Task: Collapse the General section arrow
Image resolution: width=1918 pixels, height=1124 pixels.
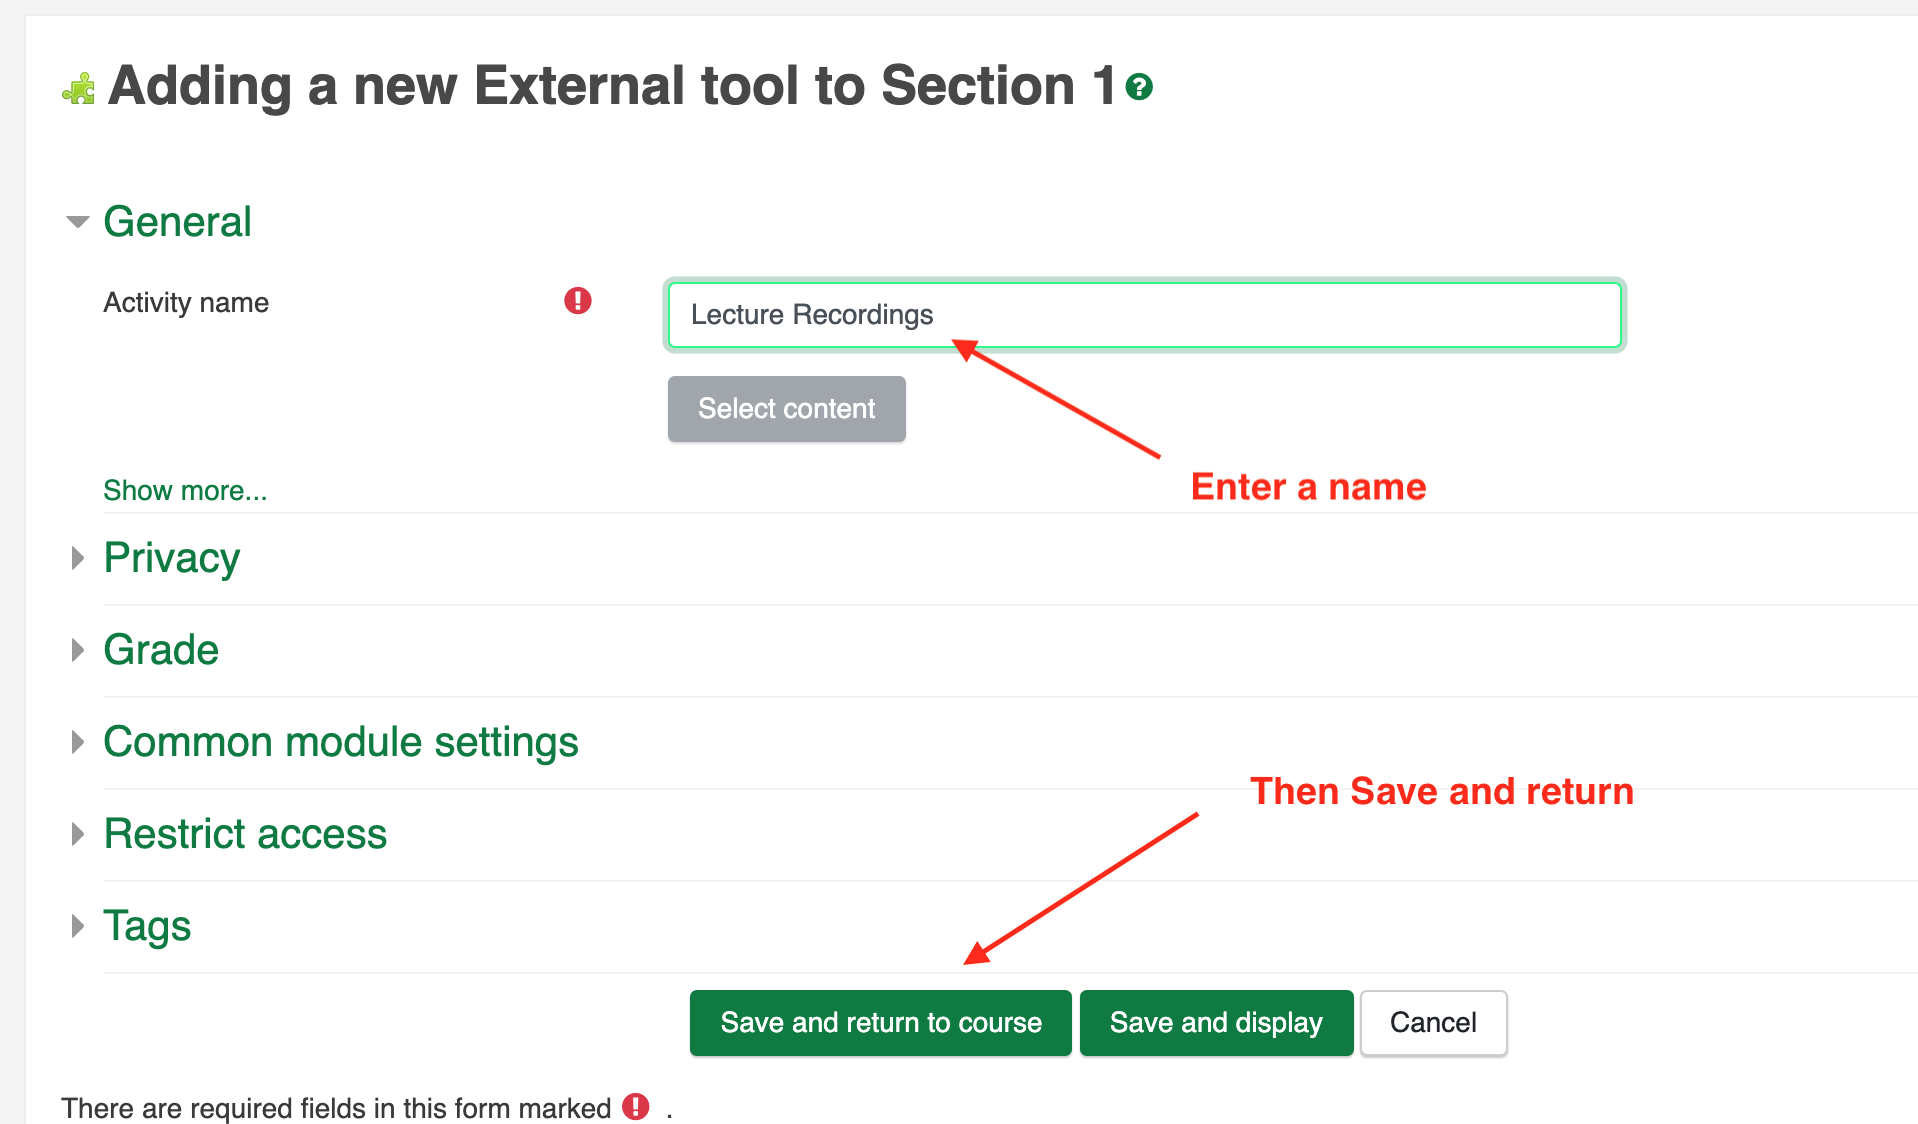Action: [77, 222]
